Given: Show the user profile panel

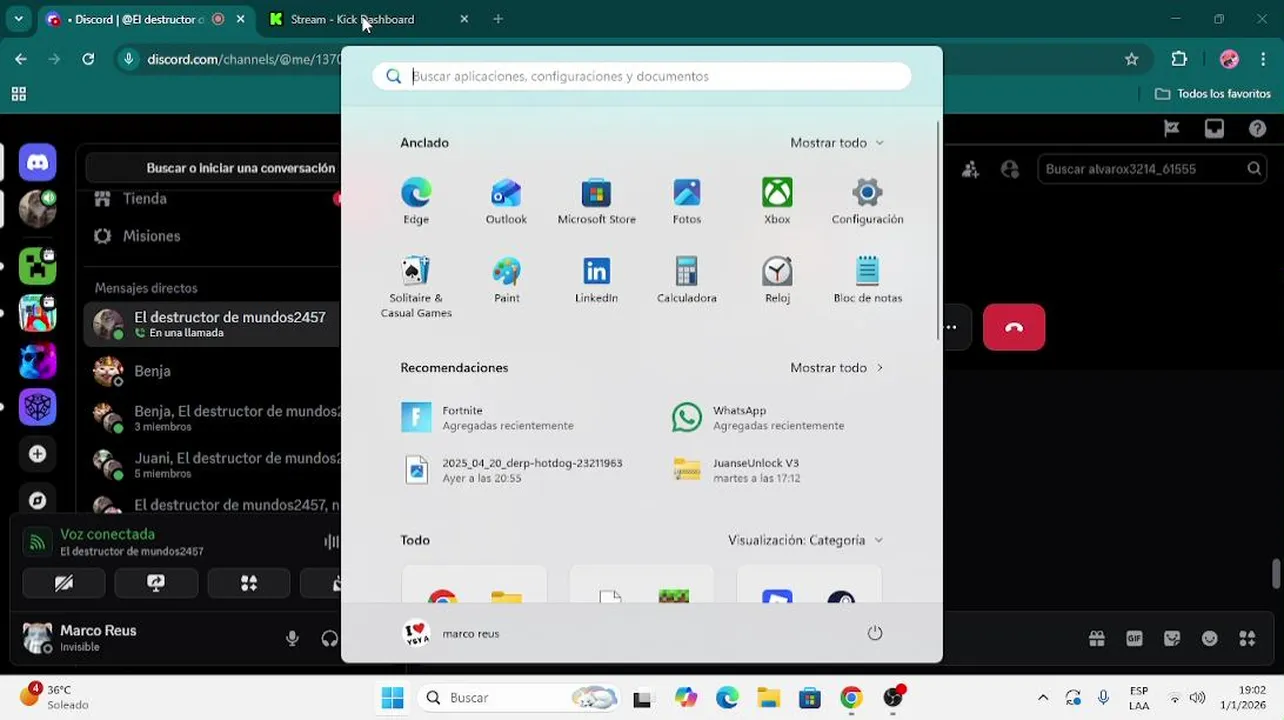Looking at the screenshot, I should coord(1010,169).
